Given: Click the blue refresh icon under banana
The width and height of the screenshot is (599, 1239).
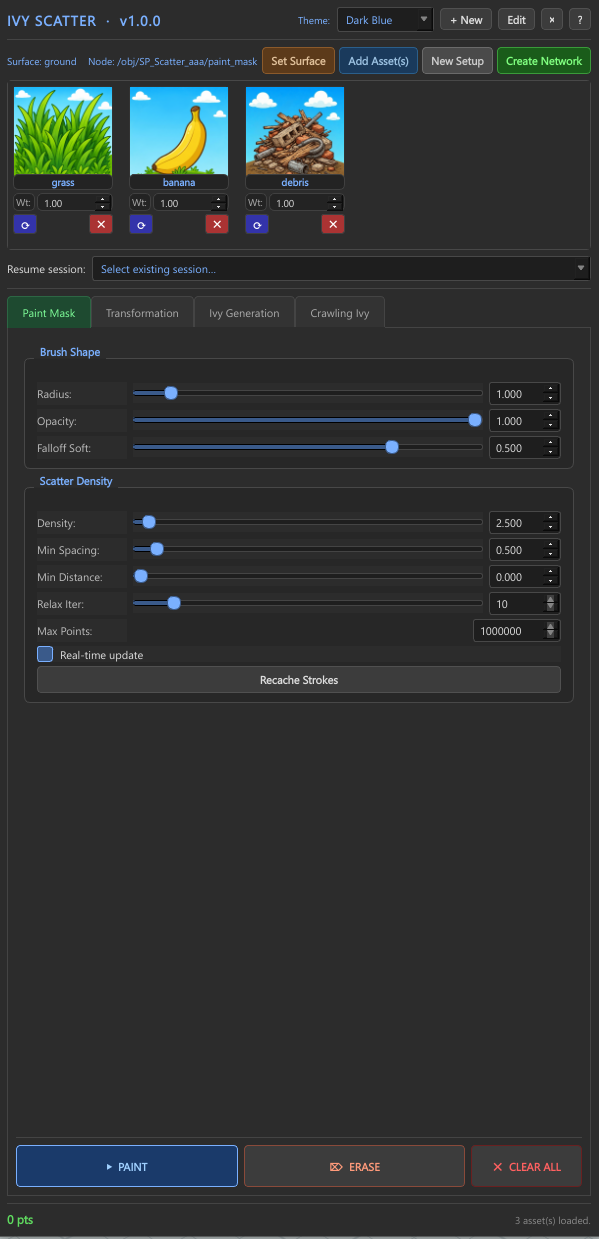Looking at the screenshot, I should (x=141, y=225).
